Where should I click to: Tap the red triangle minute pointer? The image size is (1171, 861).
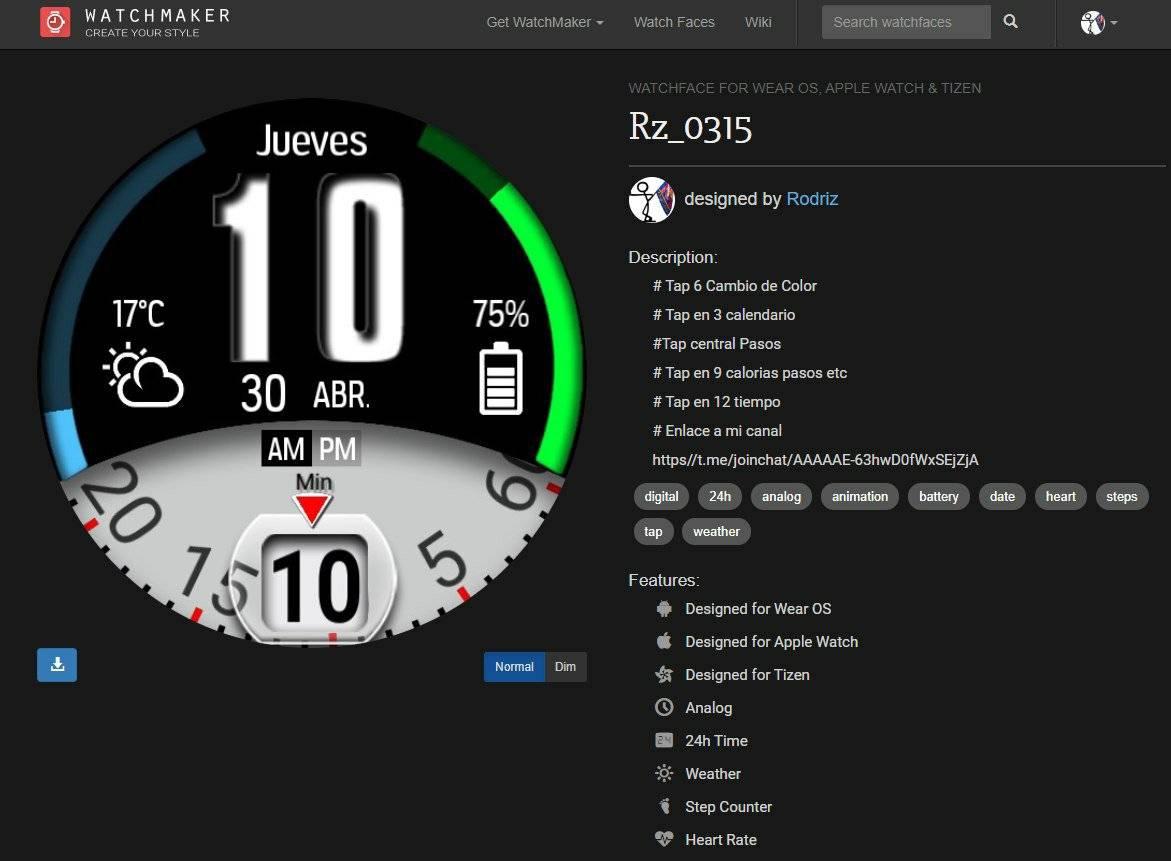pyautogui.click(x=312, y=510)
